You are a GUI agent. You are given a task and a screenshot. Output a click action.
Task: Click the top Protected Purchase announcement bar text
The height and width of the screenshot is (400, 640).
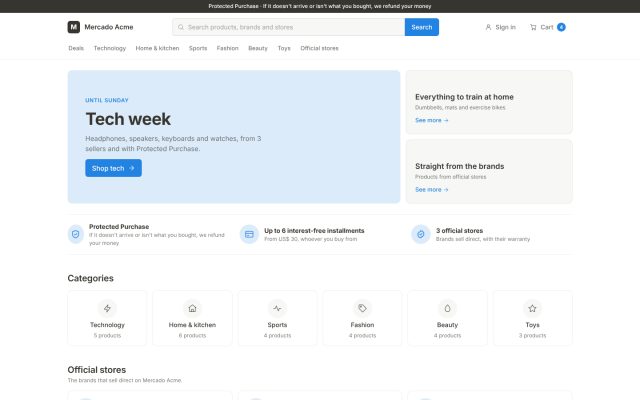pos(320,6)
